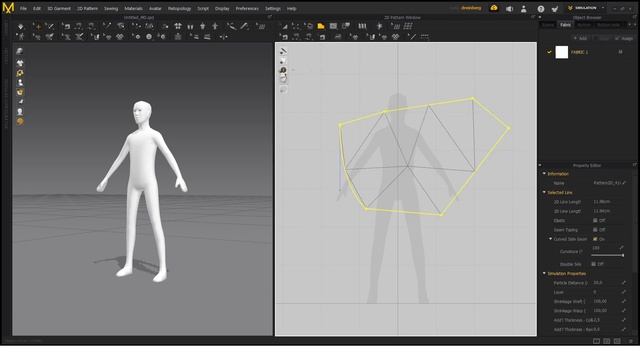This screenshot has height=360, width=640.
Task: Click the edit pencil beside Layer value
Action: click(x=624, y=292)
